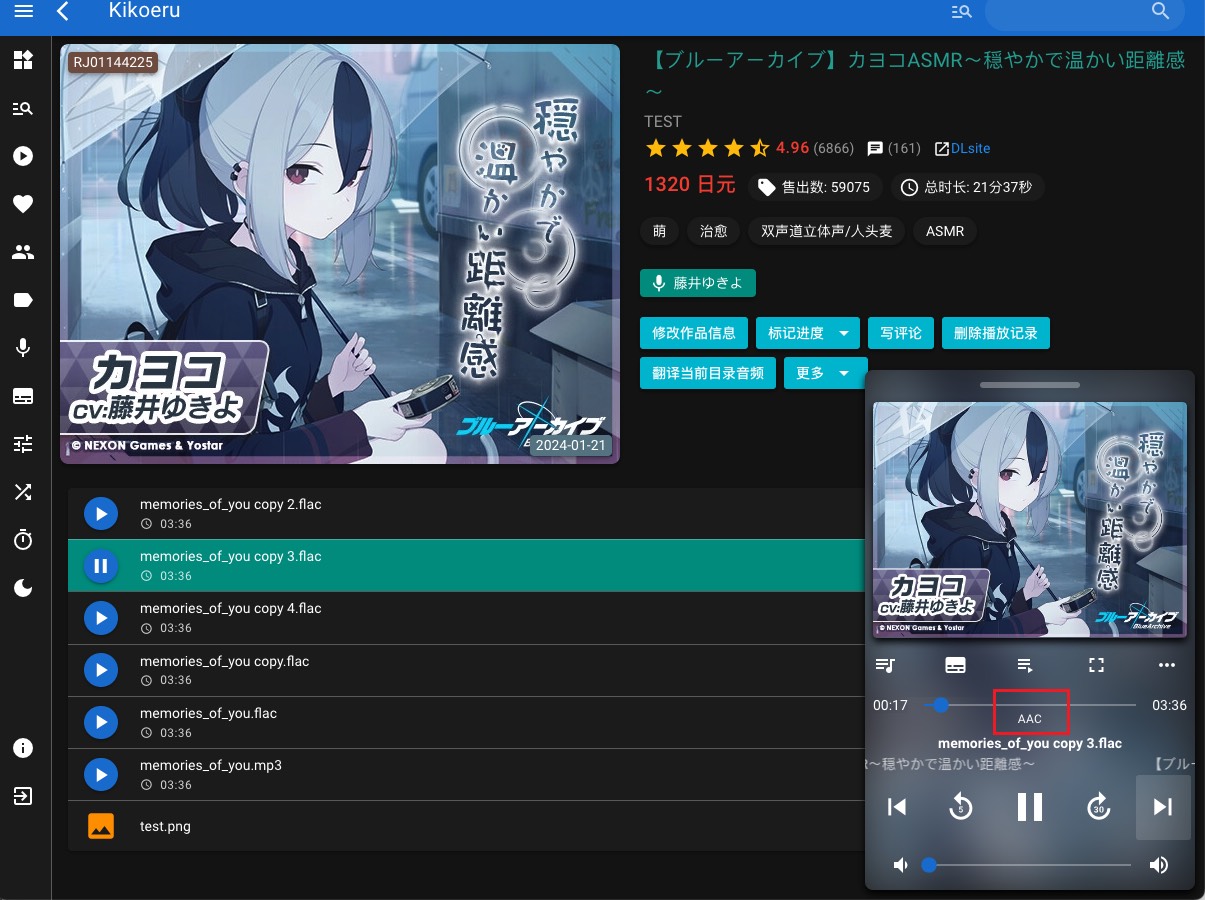Image resolution: width=1205 pixels, height=900 pixels.
Task: Click the back arrow in header
Action: pyautogui.click(x=63, y=12)
